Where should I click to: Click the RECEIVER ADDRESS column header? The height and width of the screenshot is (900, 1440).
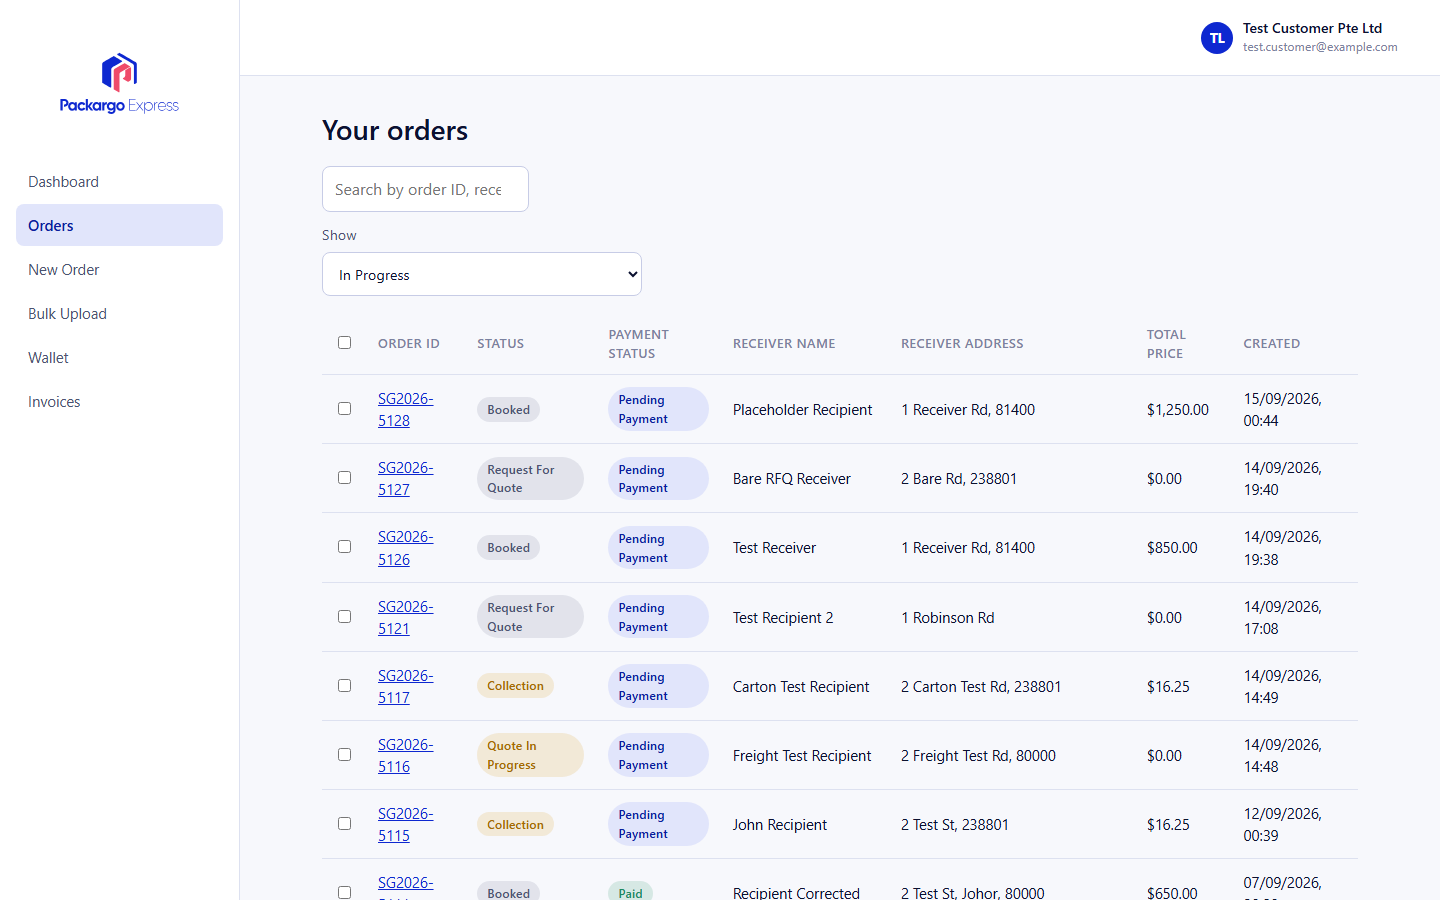(x=962, y=343)
